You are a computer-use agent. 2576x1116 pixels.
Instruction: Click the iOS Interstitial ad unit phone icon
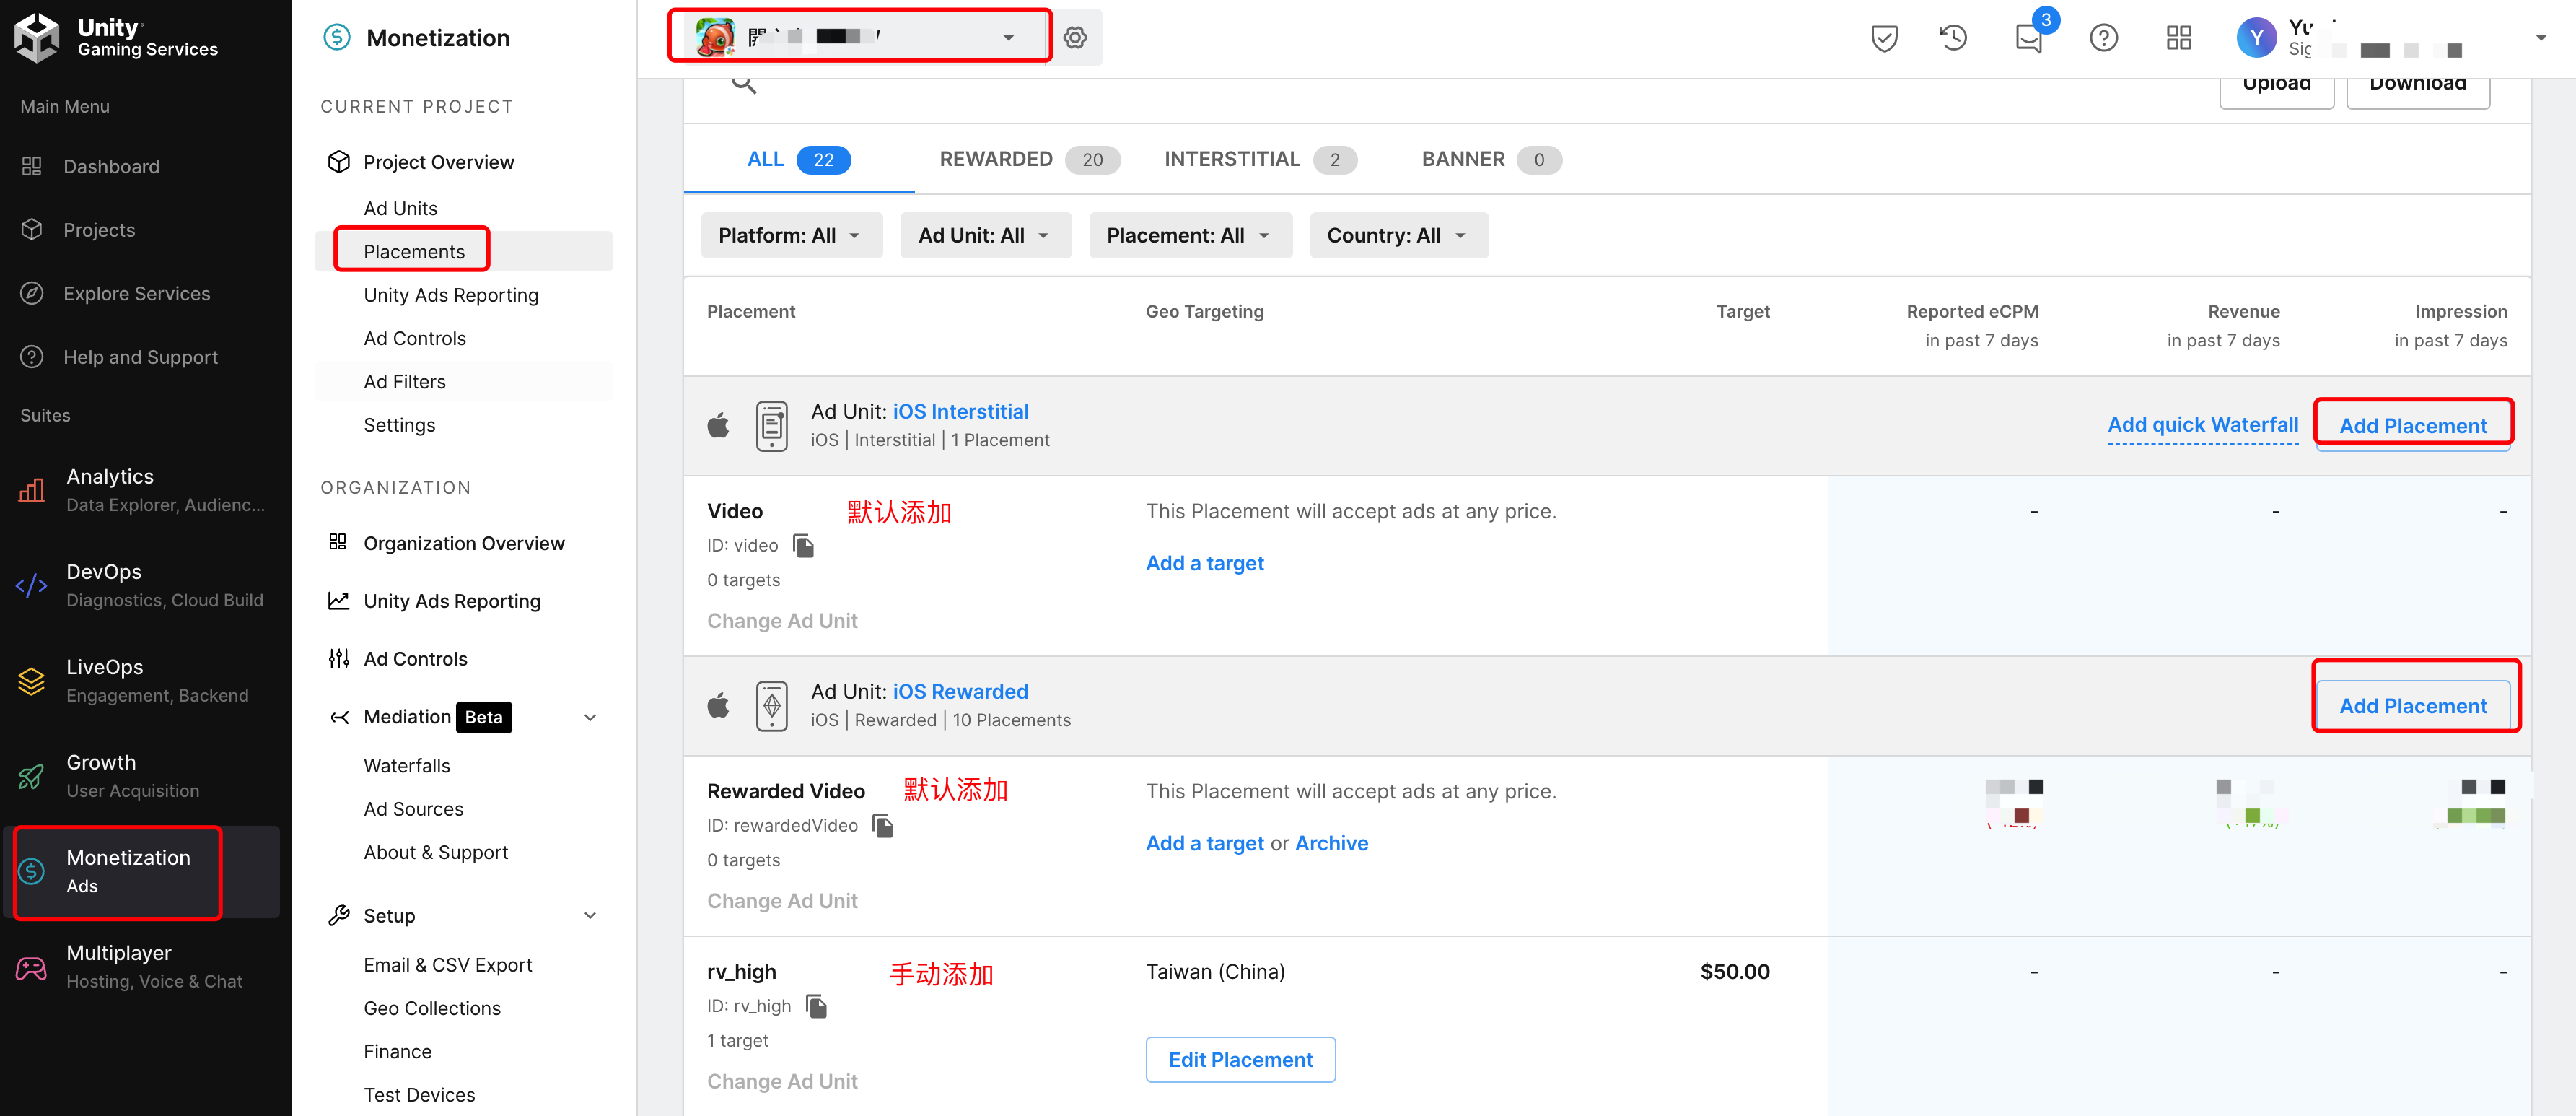pyautogui.click(x=772, y=426)
